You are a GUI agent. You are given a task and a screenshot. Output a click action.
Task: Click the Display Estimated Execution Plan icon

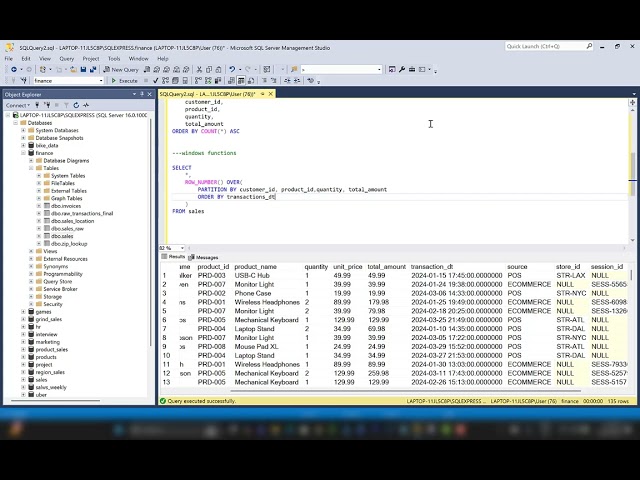pyautogui.click(x=165, y=81)
